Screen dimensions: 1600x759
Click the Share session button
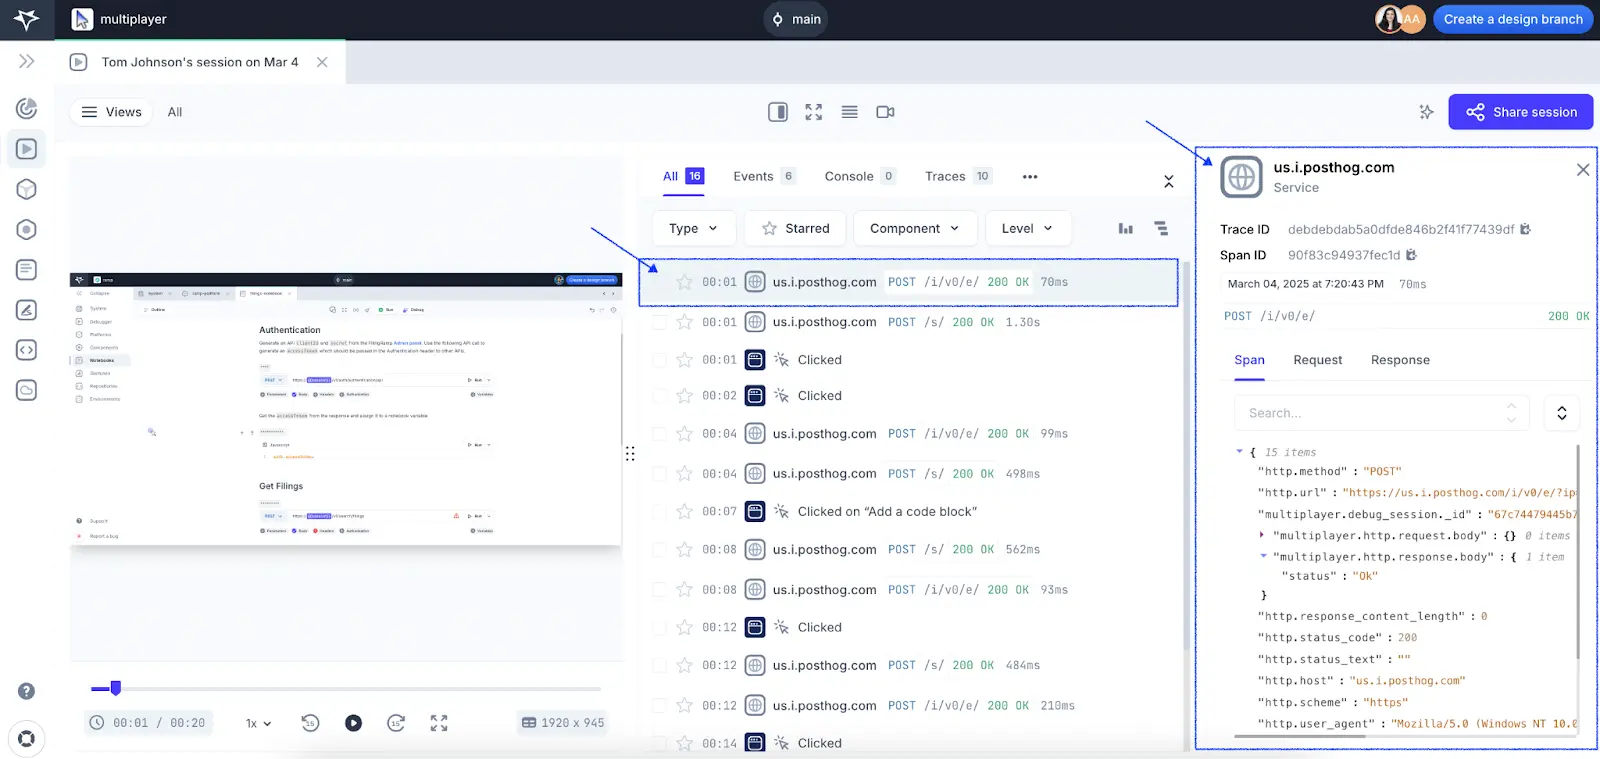(1520, 112)
